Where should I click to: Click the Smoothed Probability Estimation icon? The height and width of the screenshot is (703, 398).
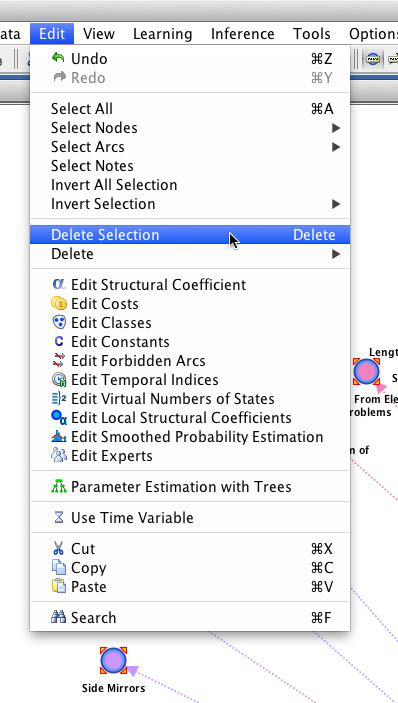tap(59, 436)
